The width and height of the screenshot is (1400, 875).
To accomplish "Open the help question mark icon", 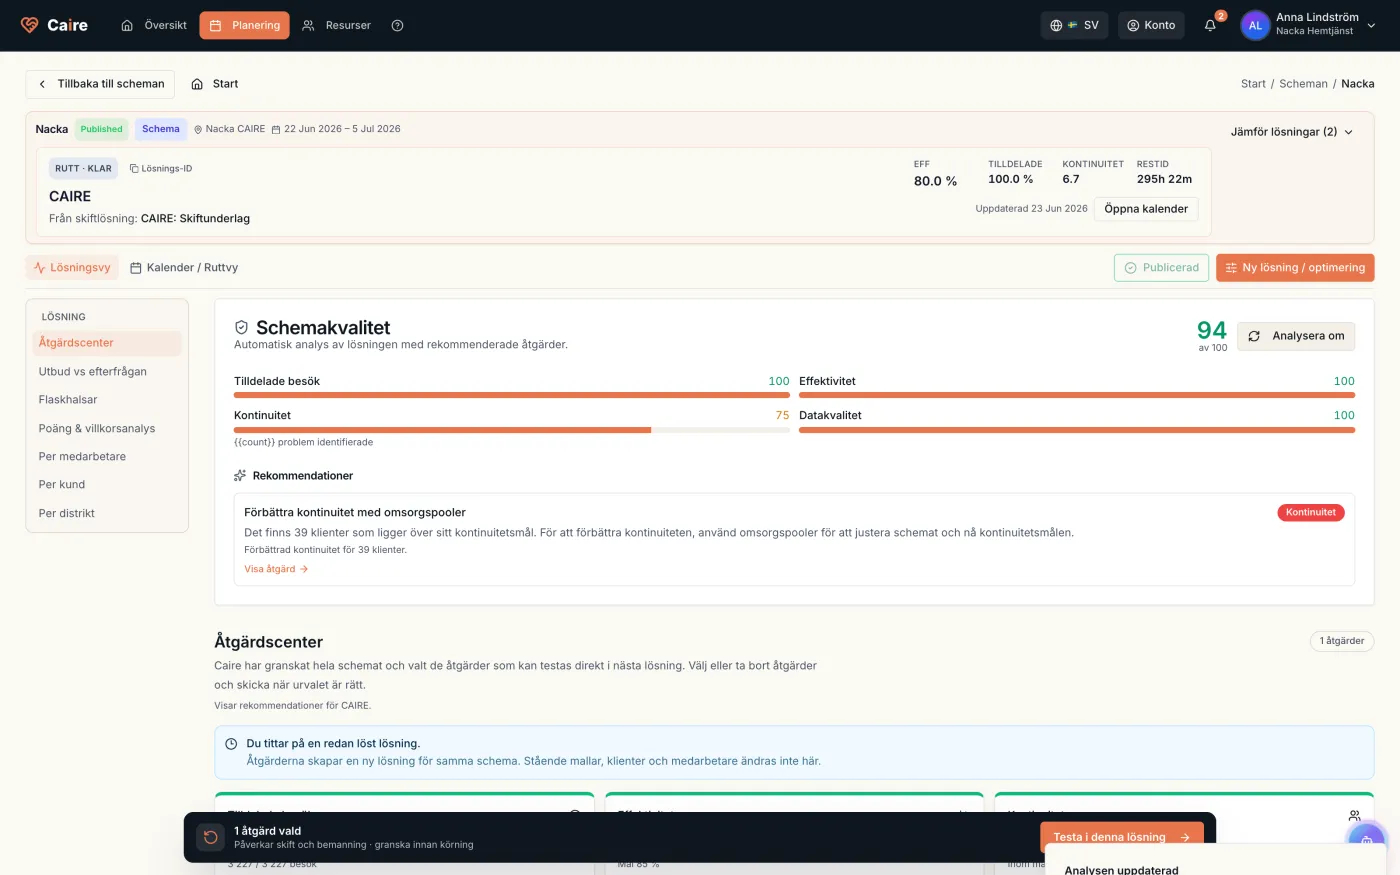I will click(x=397, y=25).
